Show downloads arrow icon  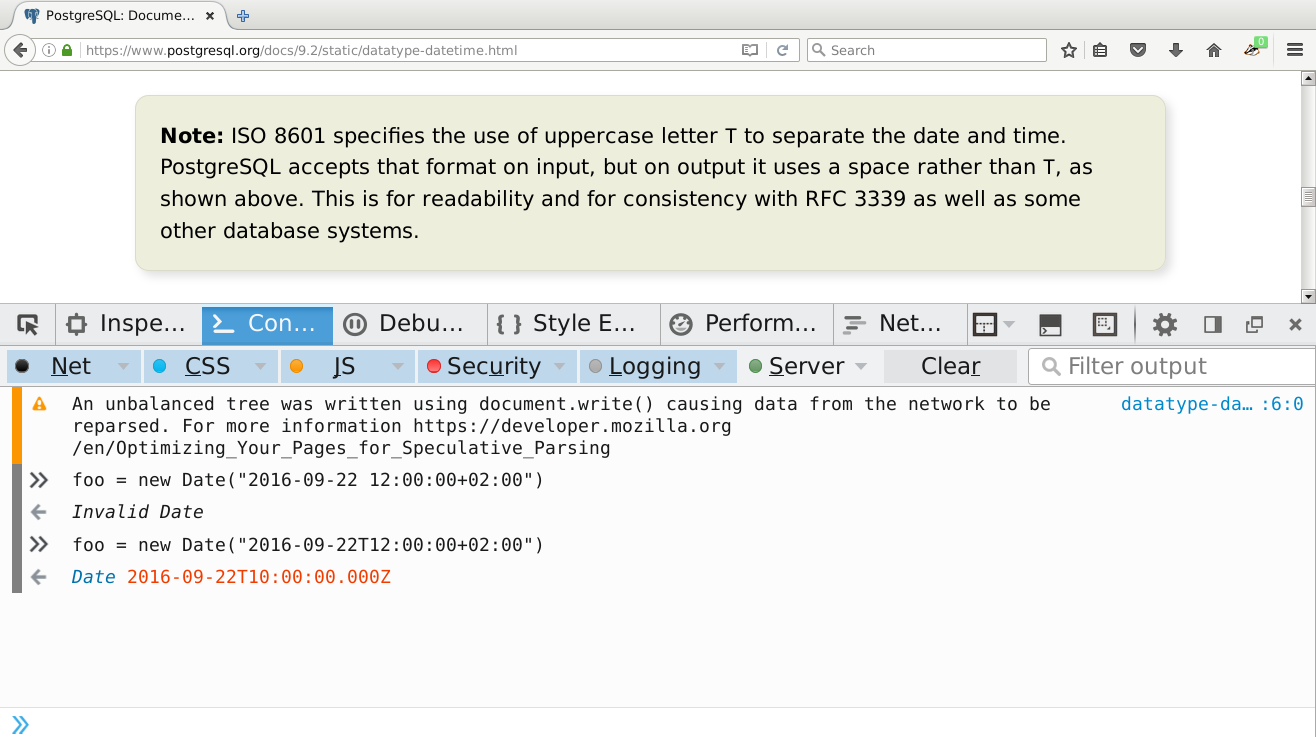(x=1176, y=50)
